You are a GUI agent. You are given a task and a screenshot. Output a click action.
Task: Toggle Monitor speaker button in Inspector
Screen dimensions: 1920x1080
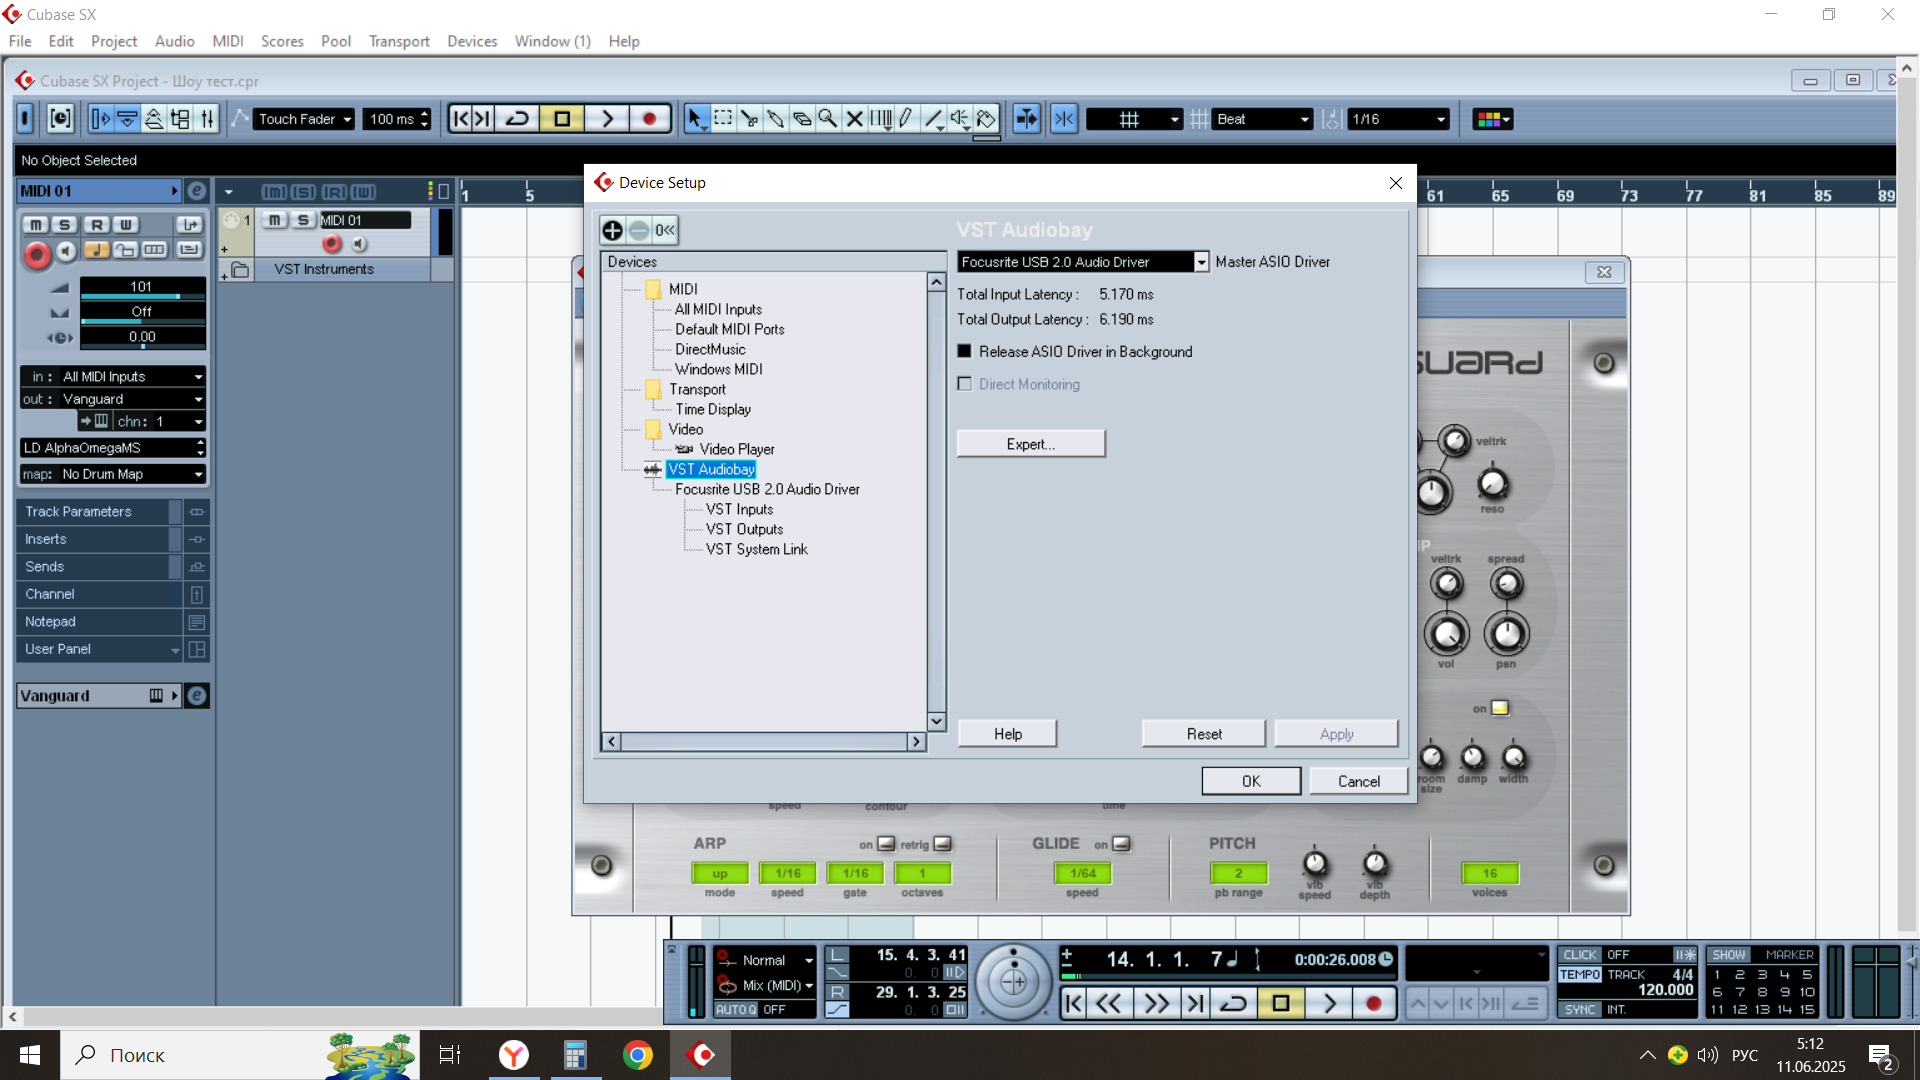click(66, 251)
